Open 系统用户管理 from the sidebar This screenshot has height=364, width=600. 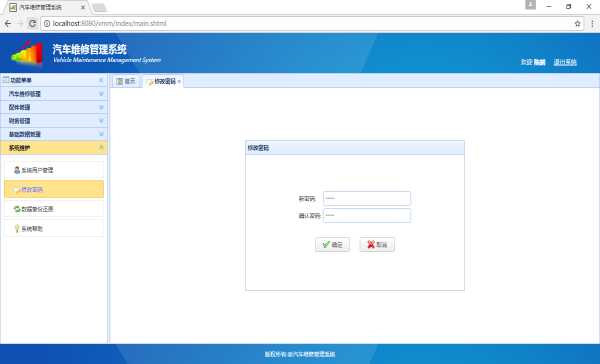tap(54, 170)
